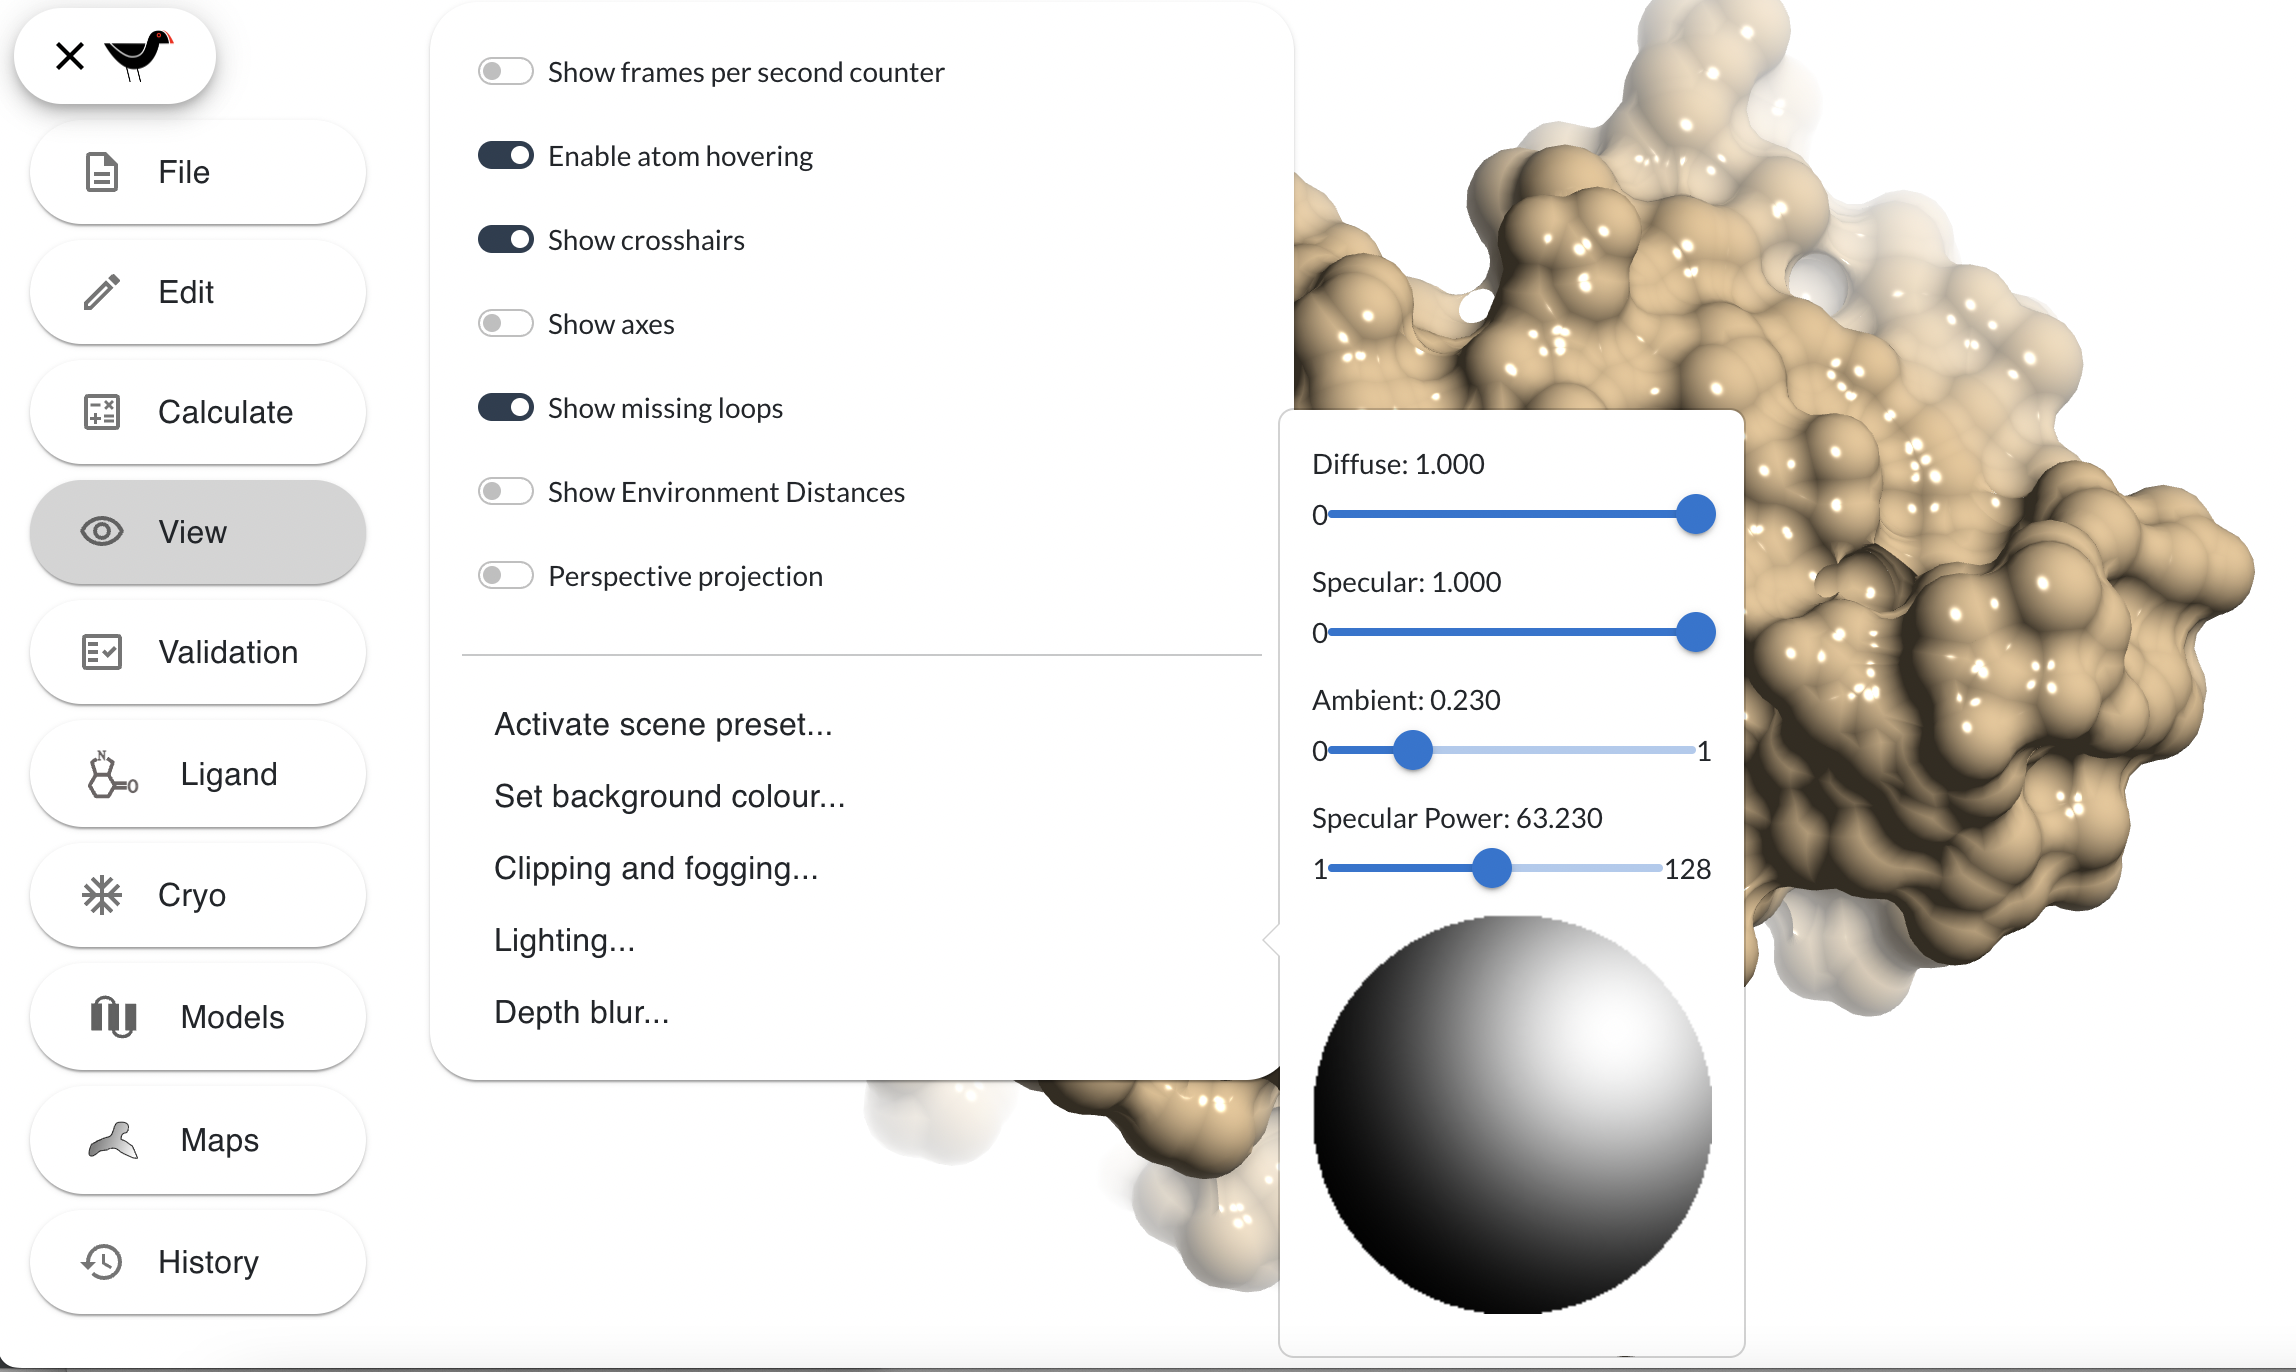The height and width of the screenshot is (1372, 2296).
Task: Open the Depth blur settings
Action: 581,1012
